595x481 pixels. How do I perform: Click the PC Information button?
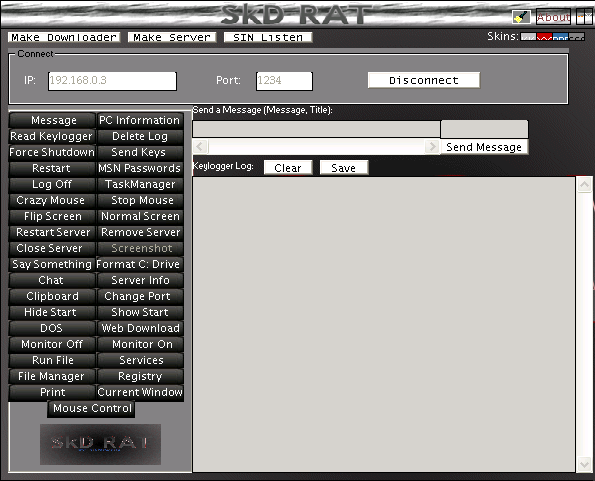pyautogui.click(x=140, y=120)
